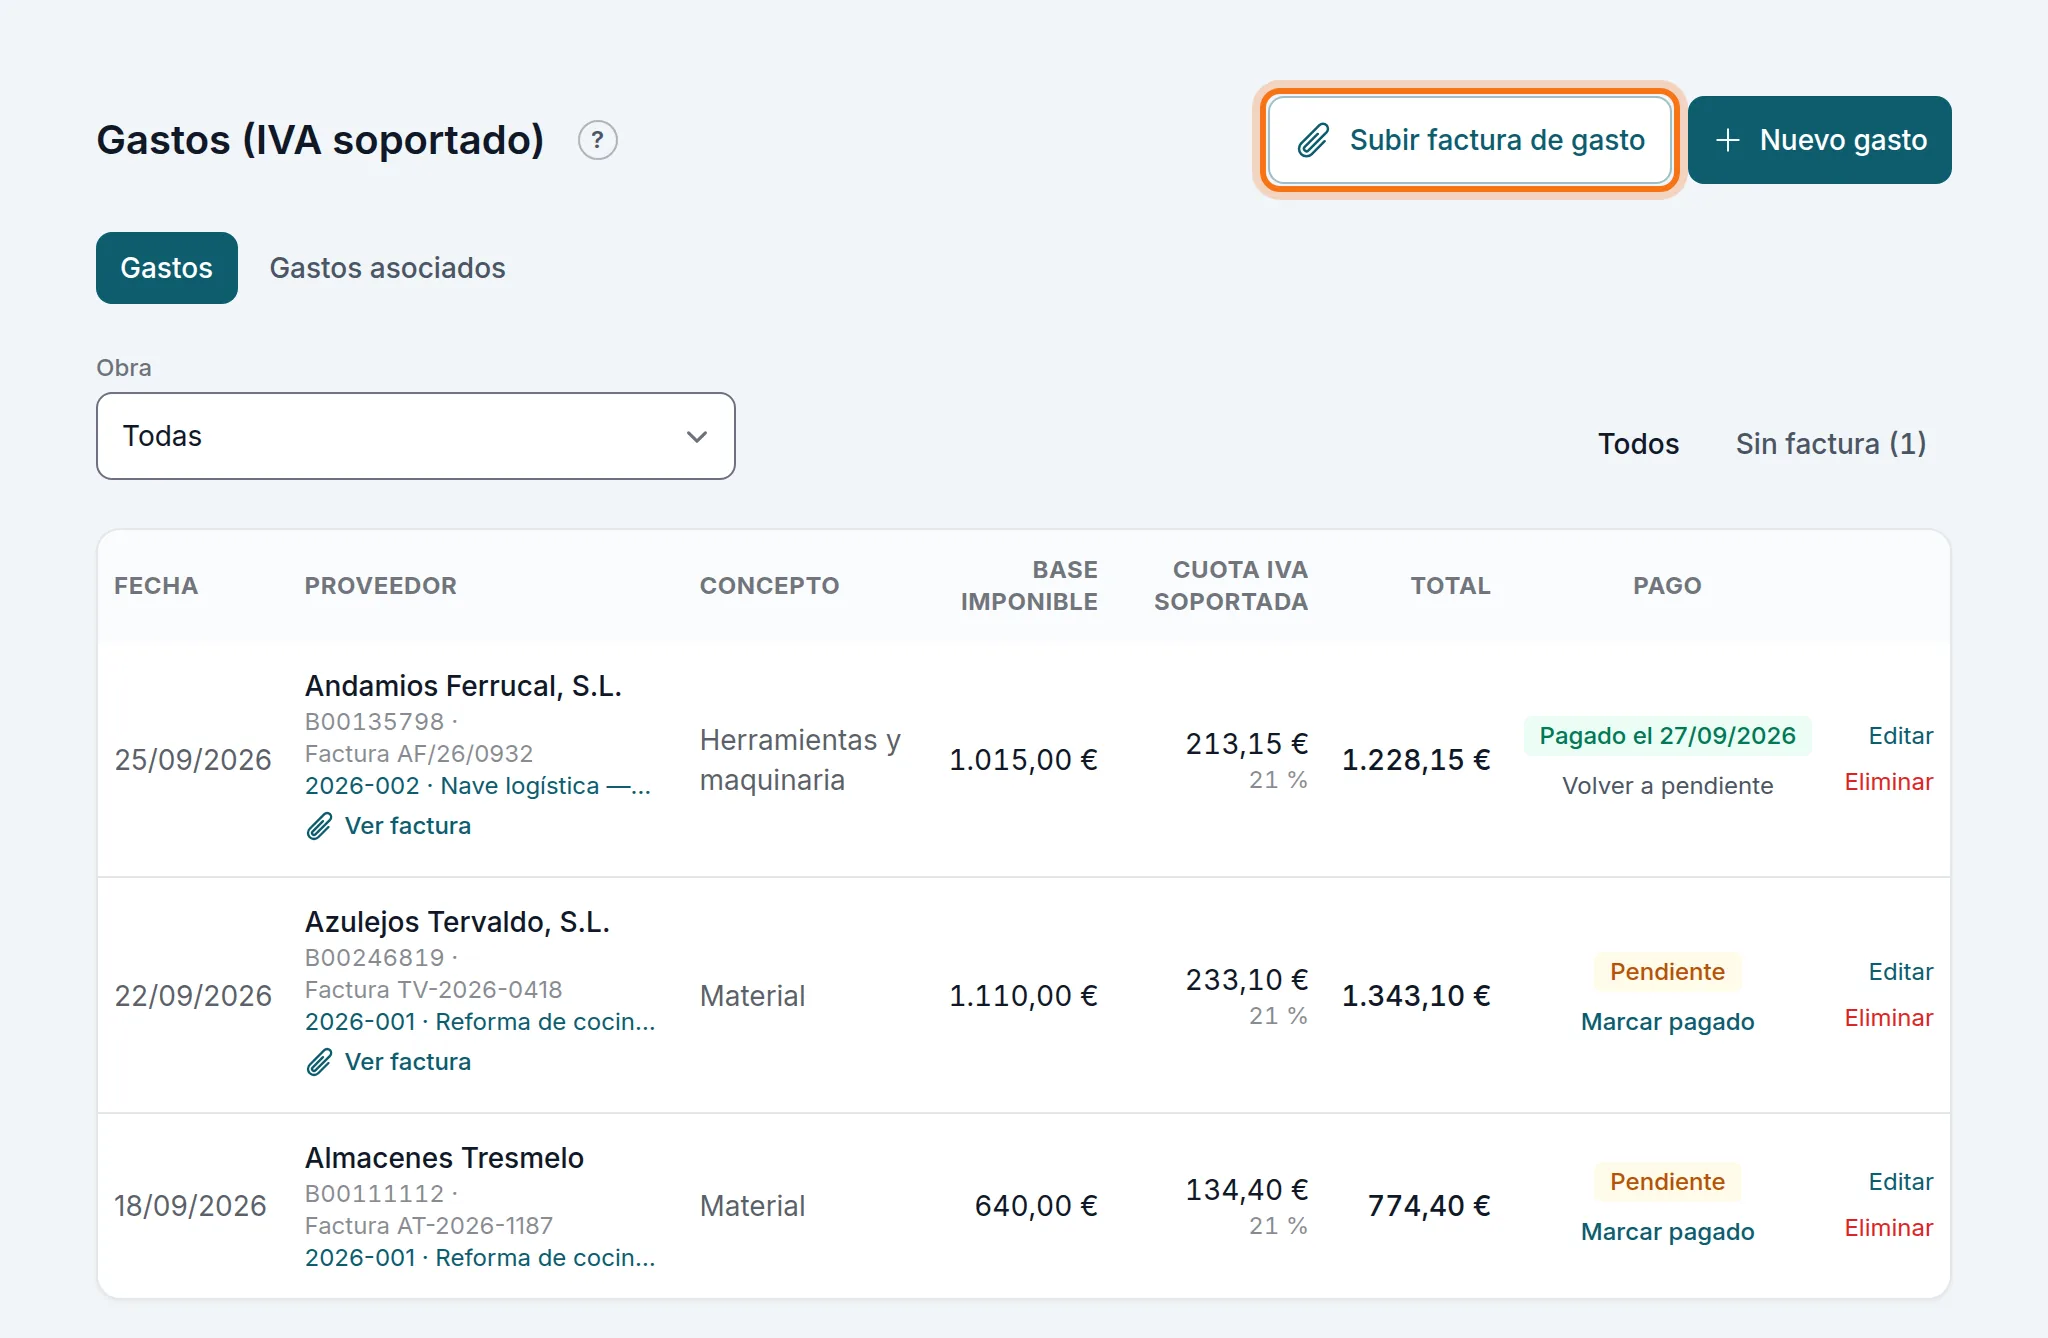Click the IVA amount 134,40 €
The image size is (2048, 1338).
pos(1247,1190)
